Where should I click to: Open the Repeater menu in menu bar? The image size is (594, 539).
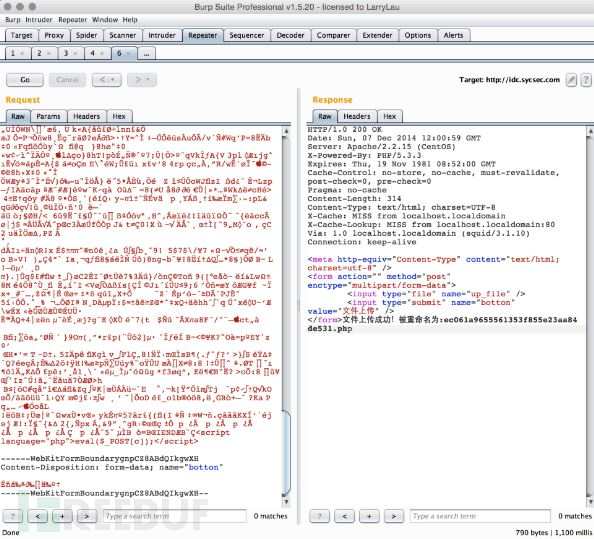point(72,20)
